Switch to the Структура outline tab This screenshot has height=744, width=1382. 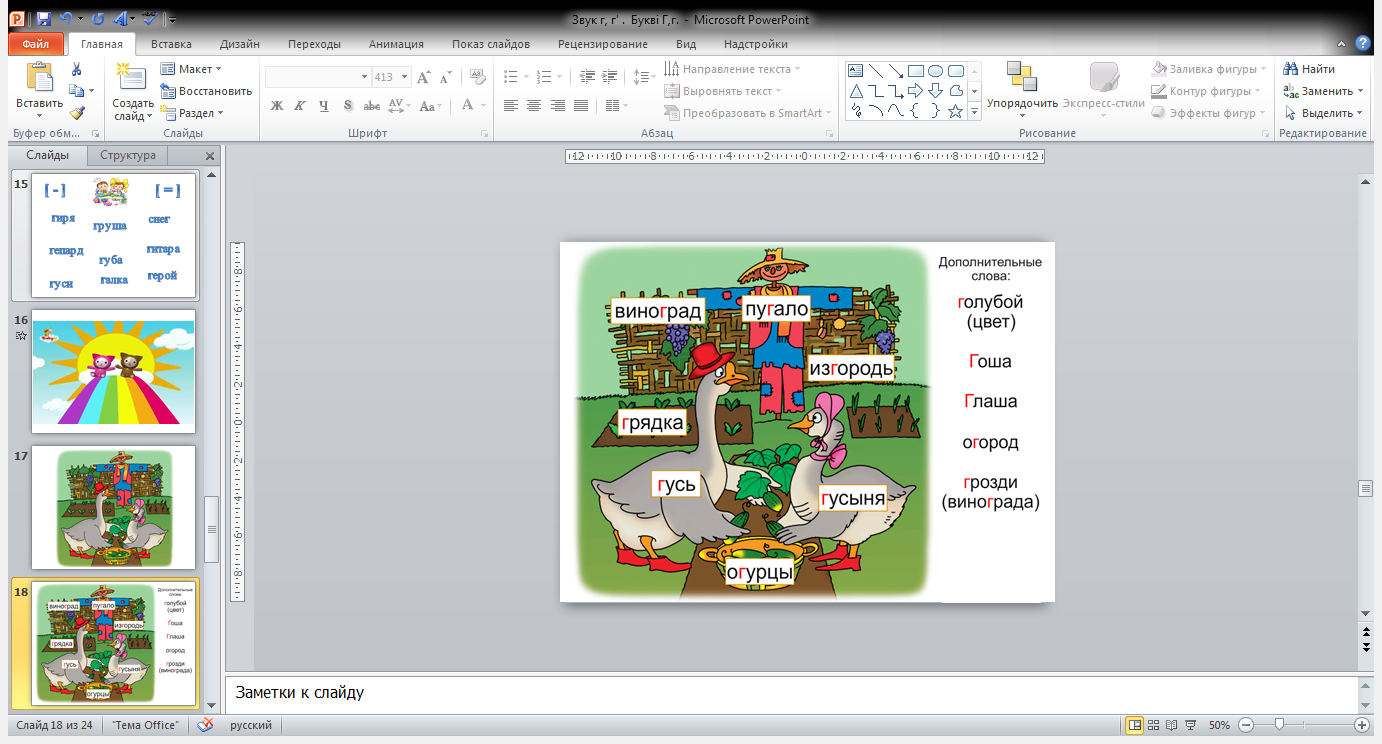pyautogui.click(x=127, y=155)
